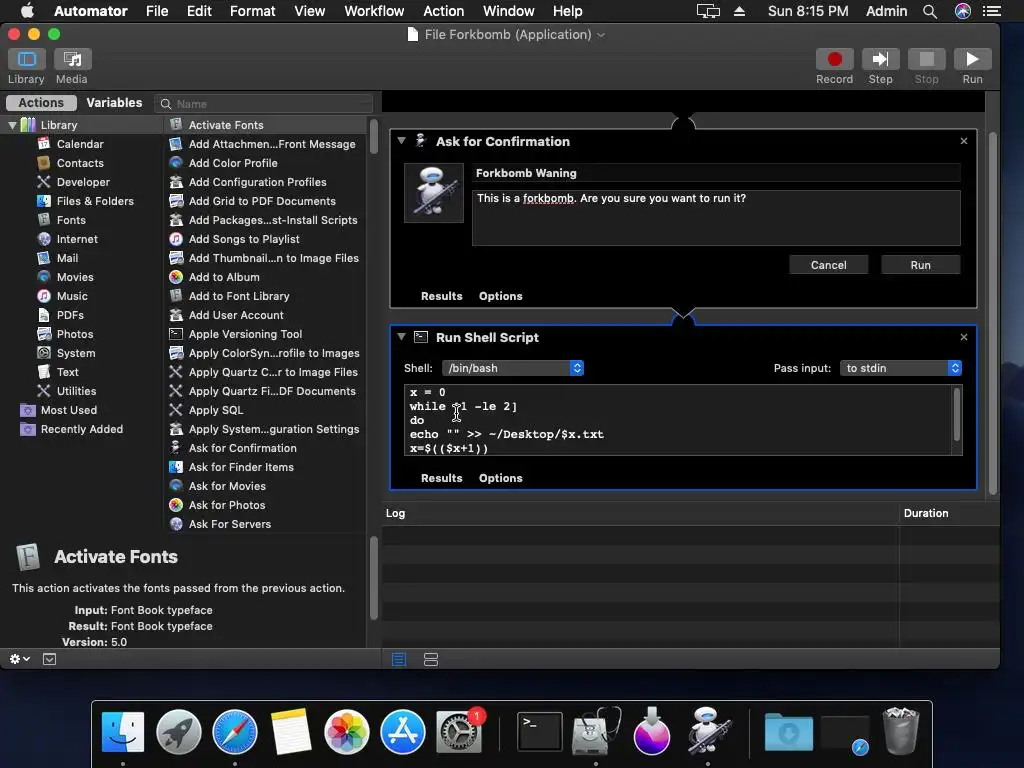Image resolution: width=1024 pixels, height=768 pixels.
Task: Select Utilities category in Library
Action: coord(76,391)
